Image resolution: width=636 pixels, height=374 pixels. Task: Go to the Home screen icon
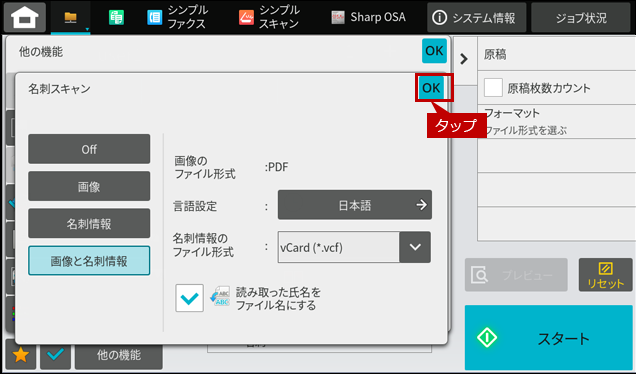click(x=24, y=17)
